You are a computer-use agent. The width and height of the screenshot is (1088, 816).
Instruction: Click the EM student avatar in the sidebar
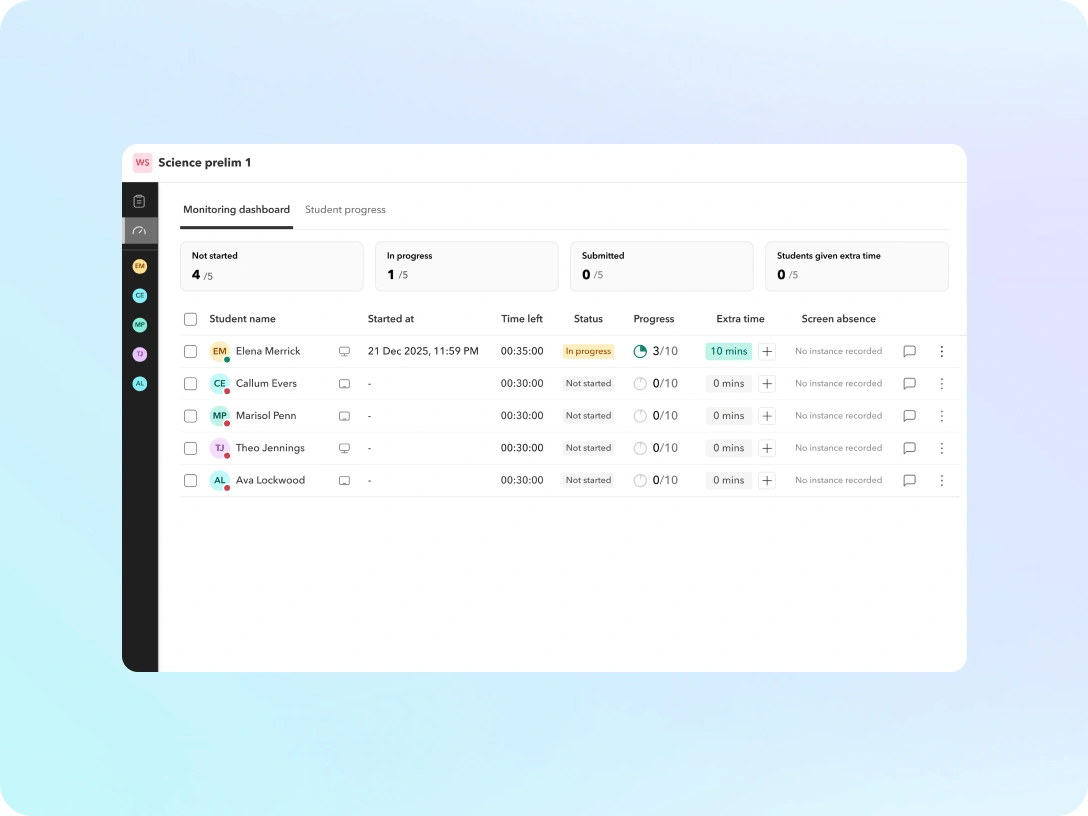coord(139,266)
